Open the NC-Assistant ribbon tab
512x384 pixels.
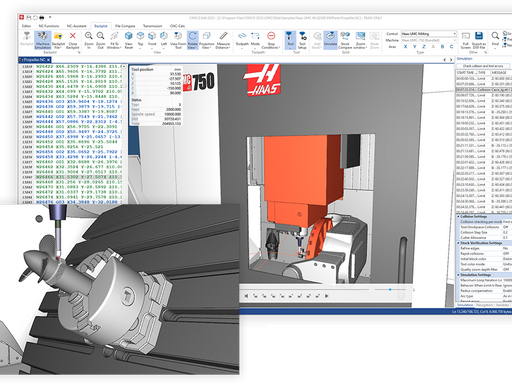tap(77, 26)
